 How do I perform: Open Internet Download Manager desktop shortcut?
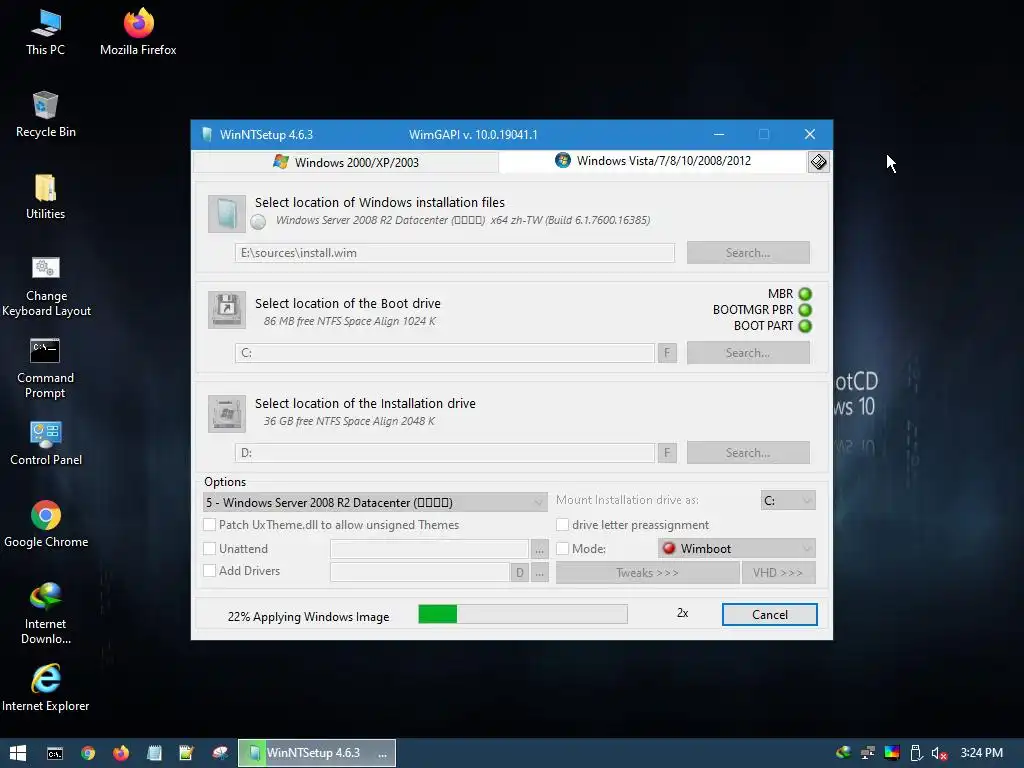point(46,614)
